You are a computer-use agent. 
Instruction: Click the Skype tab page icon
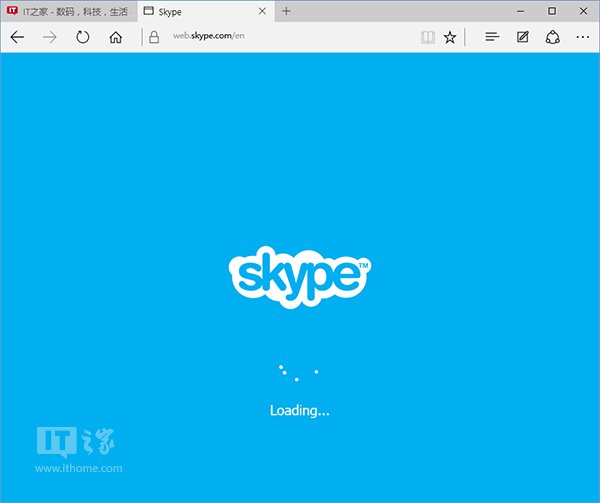tap(148, 11)
